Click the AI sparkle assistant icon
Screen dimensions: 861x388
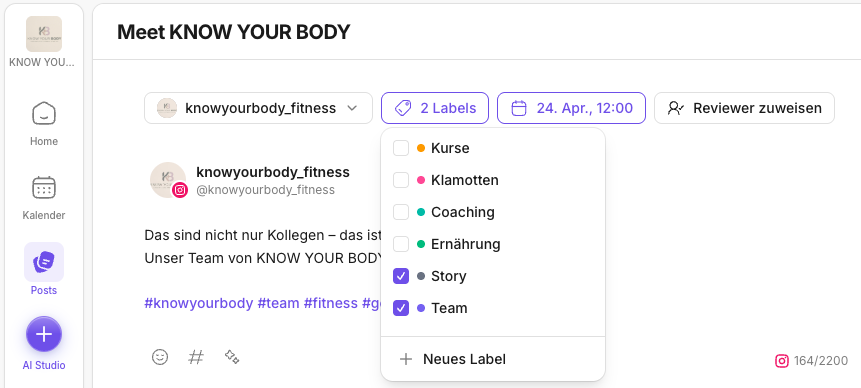232,357
